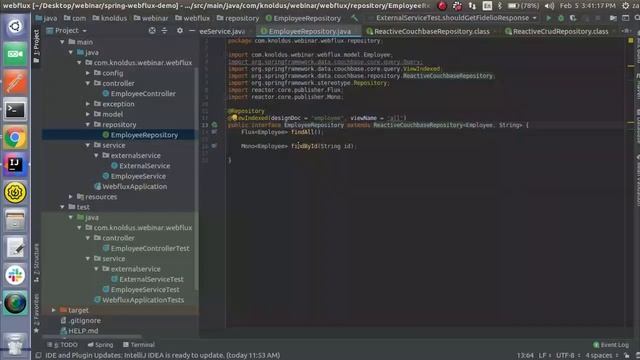Screen dimensions: 640x360
Task: Expand the model package
Action: 88,114
